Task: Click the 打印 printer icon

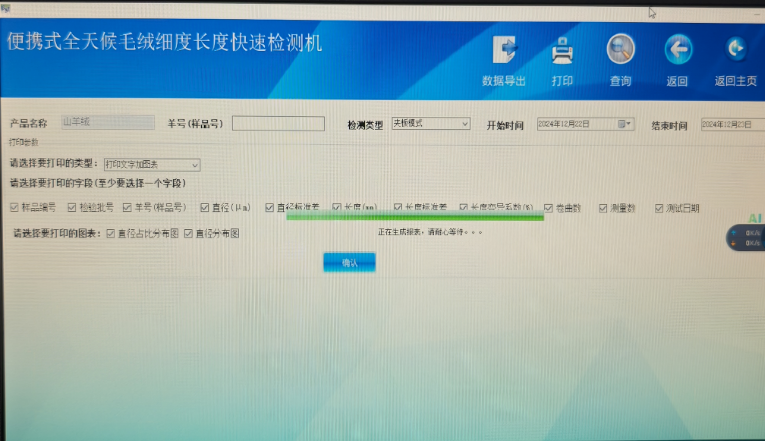Action: click(562, 50)
